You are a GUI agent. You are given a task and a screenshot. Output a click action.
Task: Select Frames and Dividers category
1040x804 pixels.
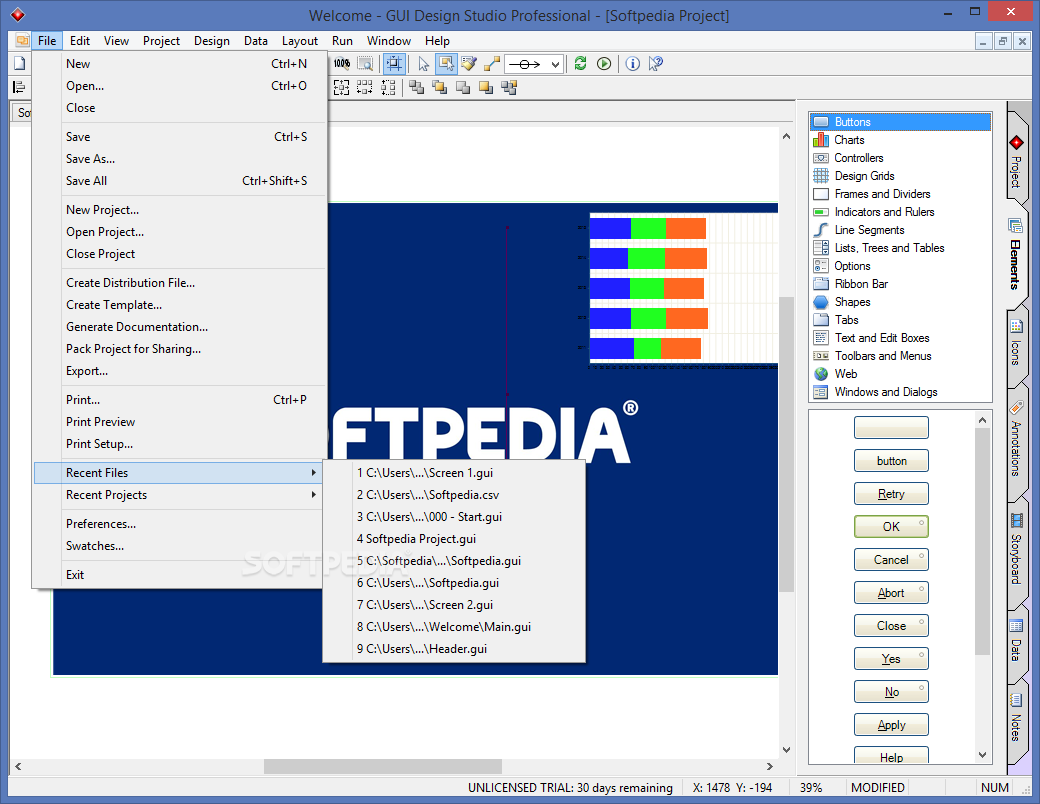click(x=882, y=194)
